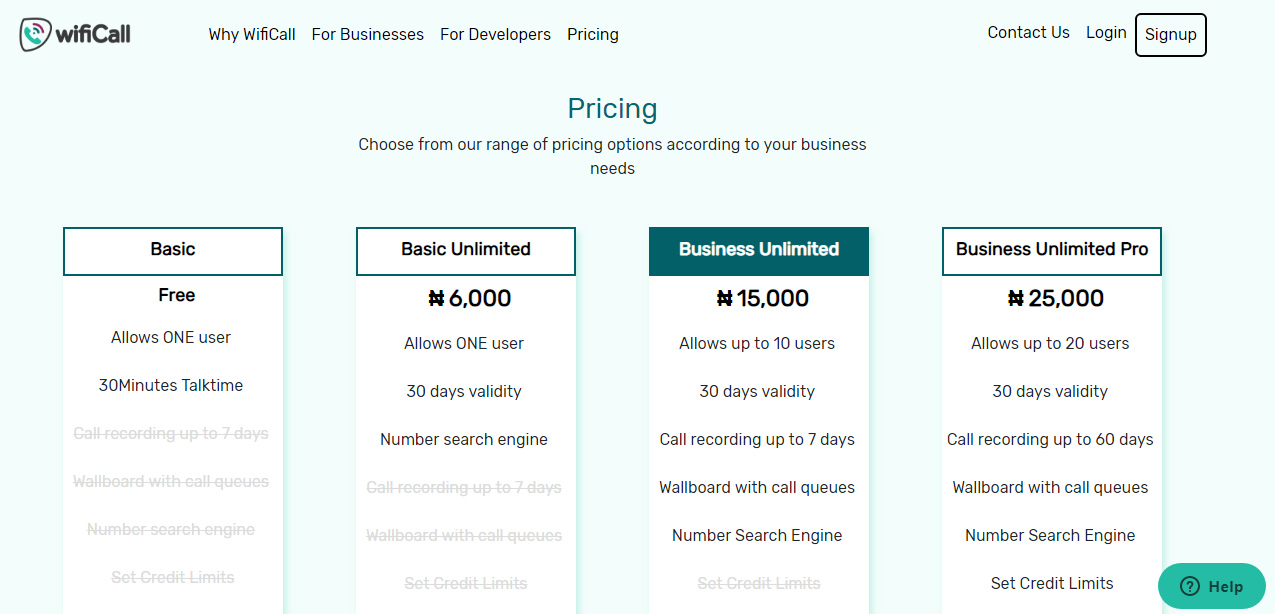Screen dimensions: 1275x614
Task: Click the Help question mark icon
Action: pos(1189,587)
